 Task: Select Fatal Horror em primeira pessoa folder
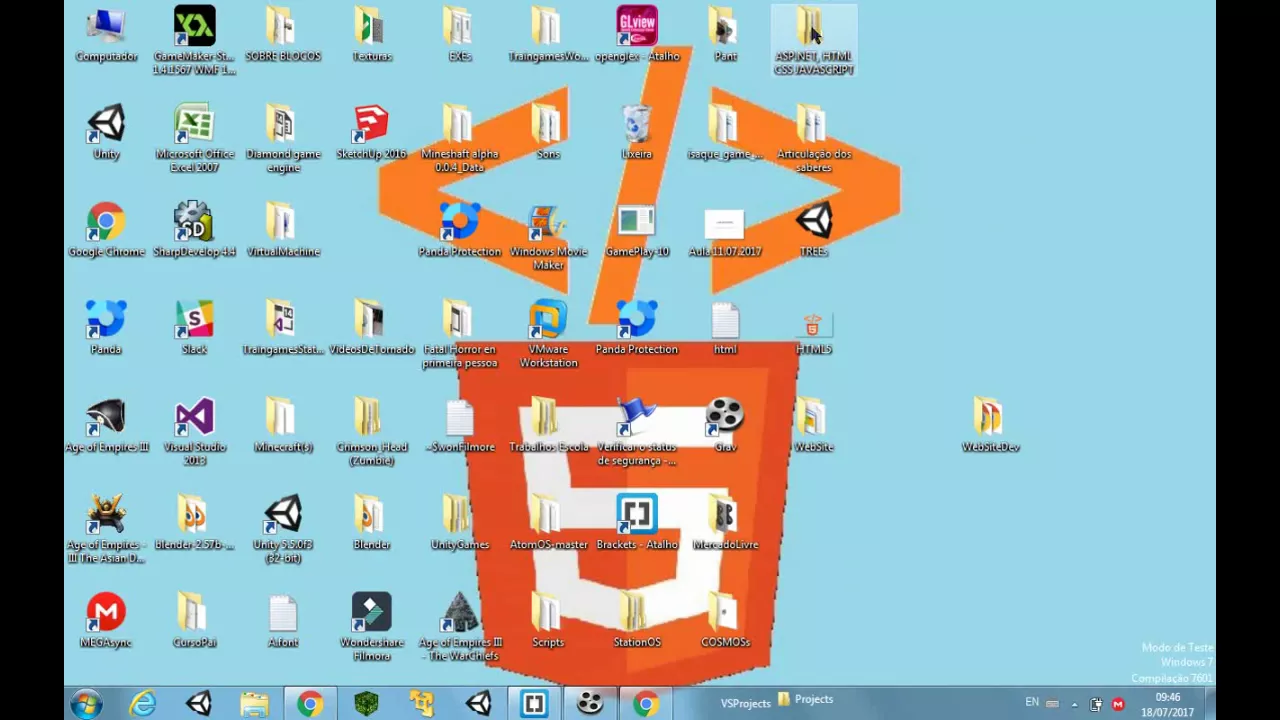[459, 334]
